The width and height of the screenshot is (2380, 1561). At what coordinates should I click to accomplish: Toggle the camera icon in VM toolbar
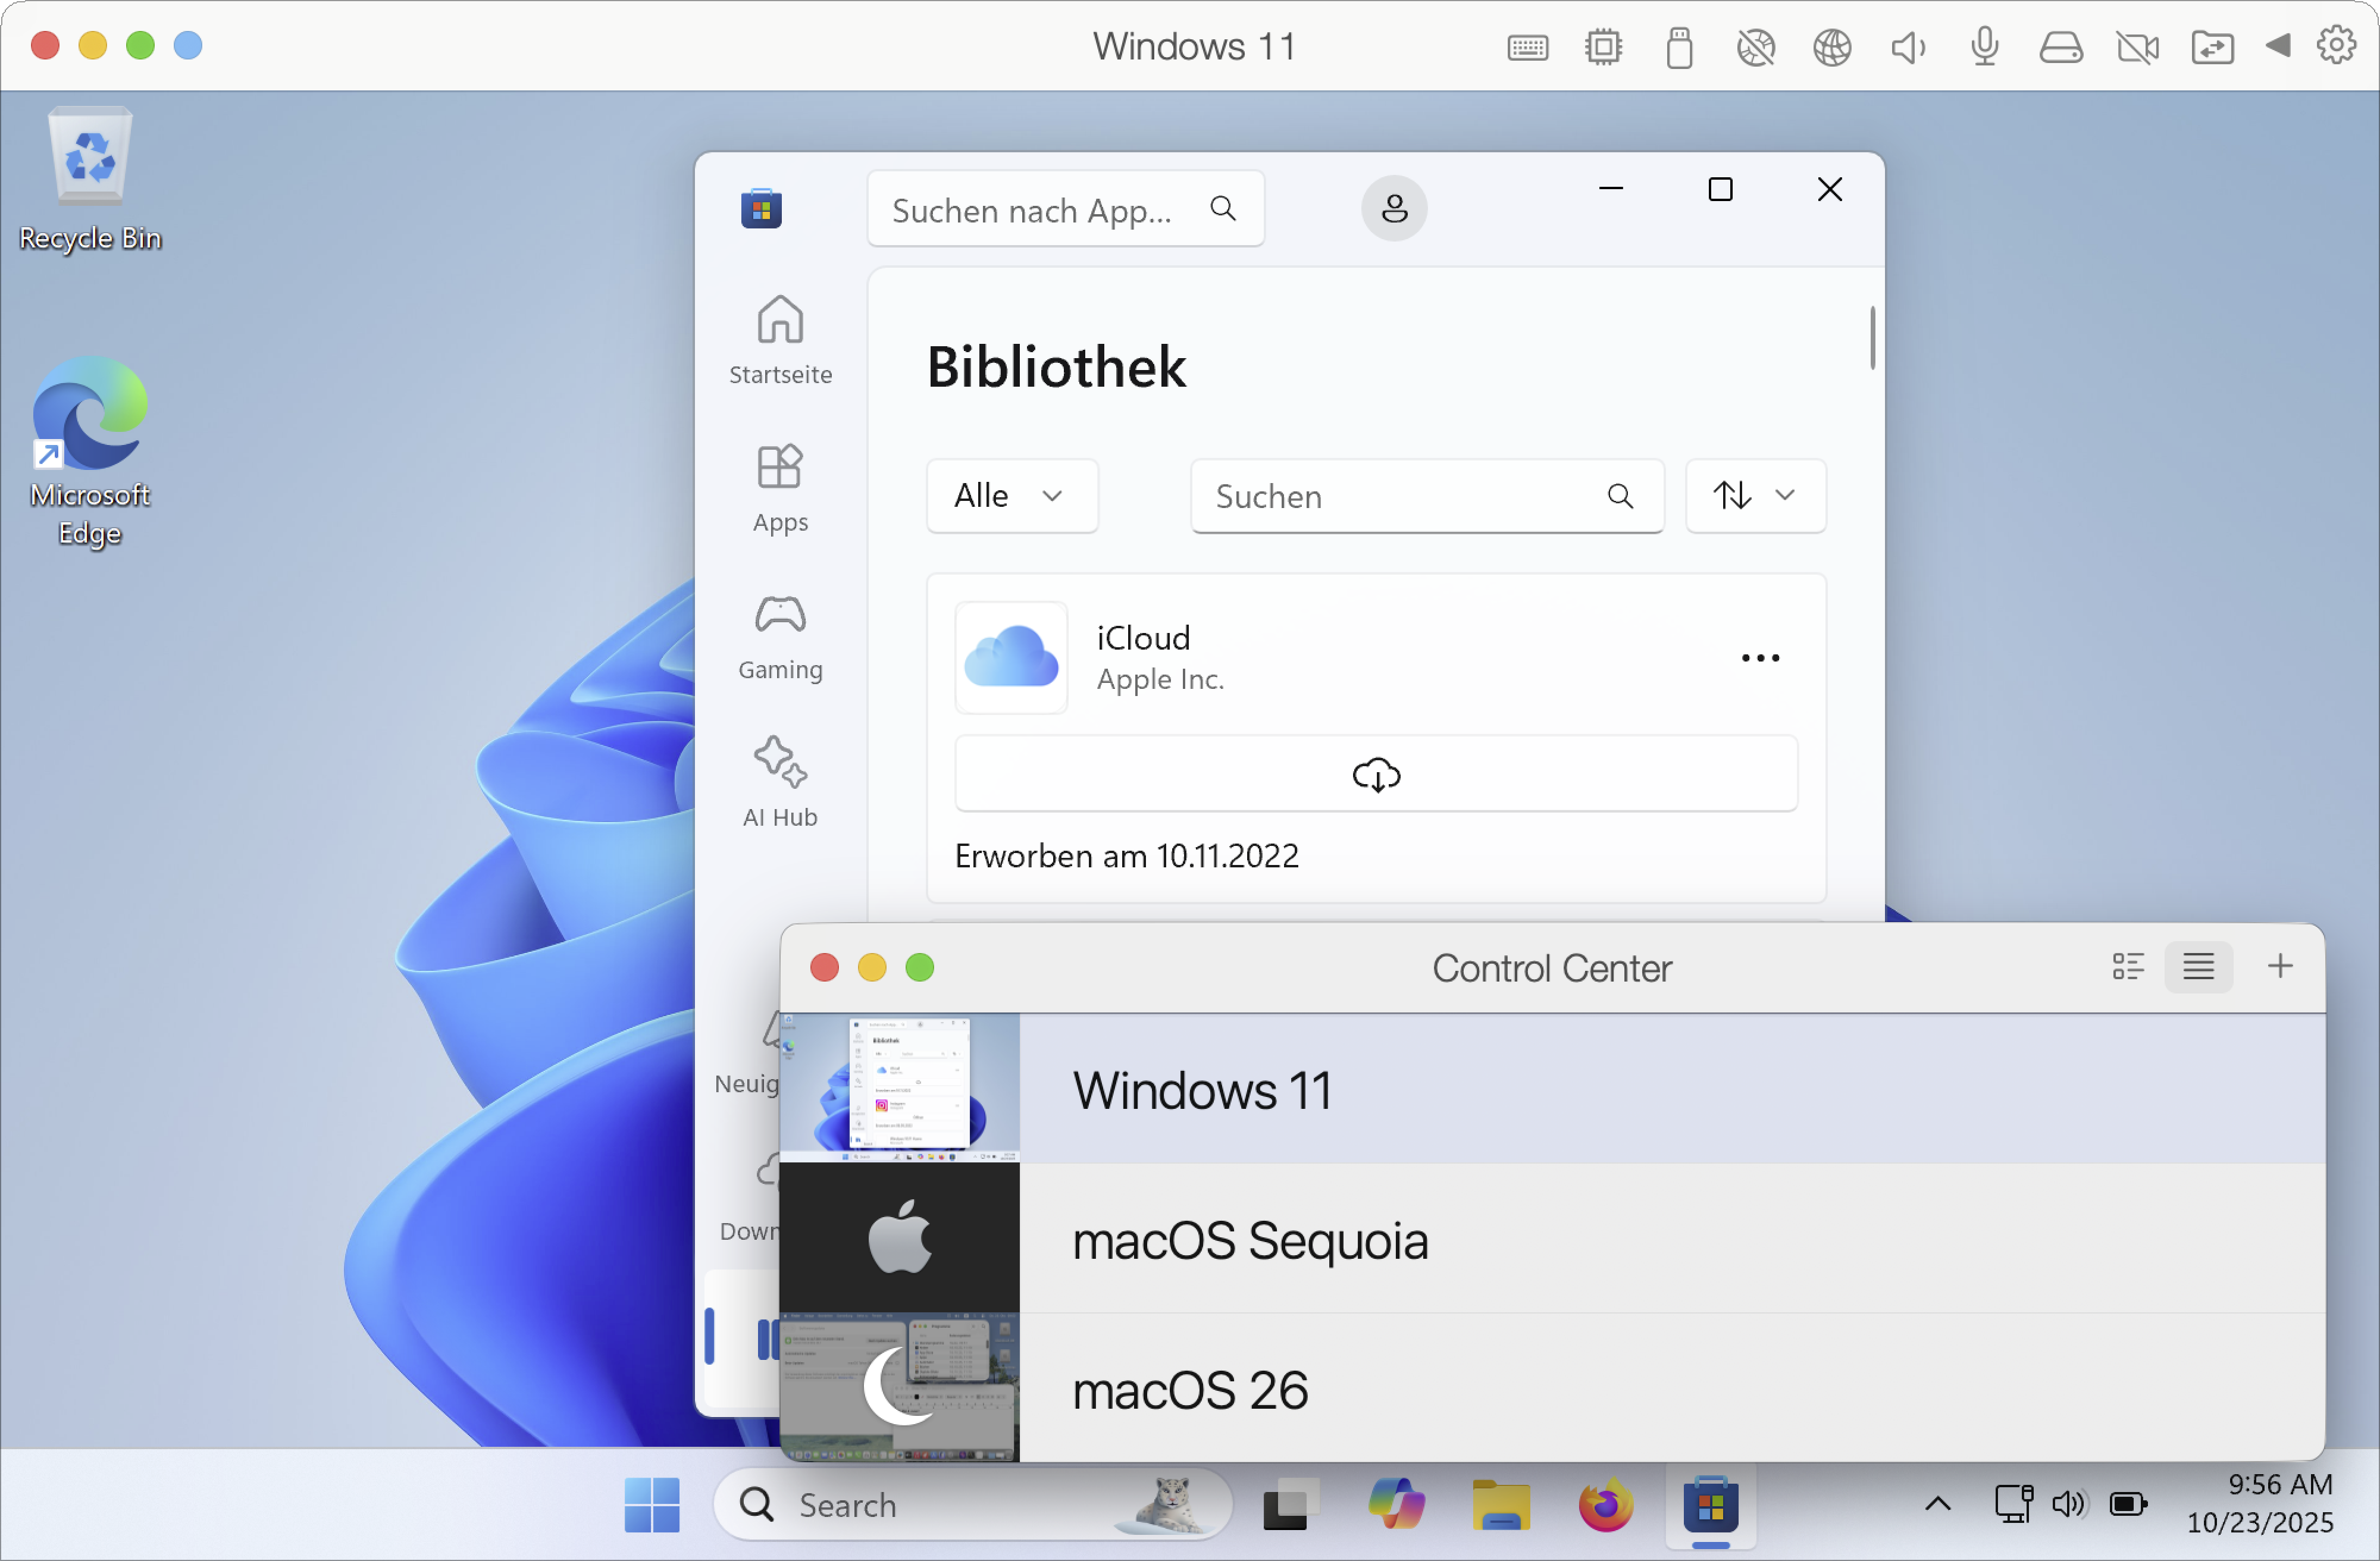click(x=2137, y=47)
